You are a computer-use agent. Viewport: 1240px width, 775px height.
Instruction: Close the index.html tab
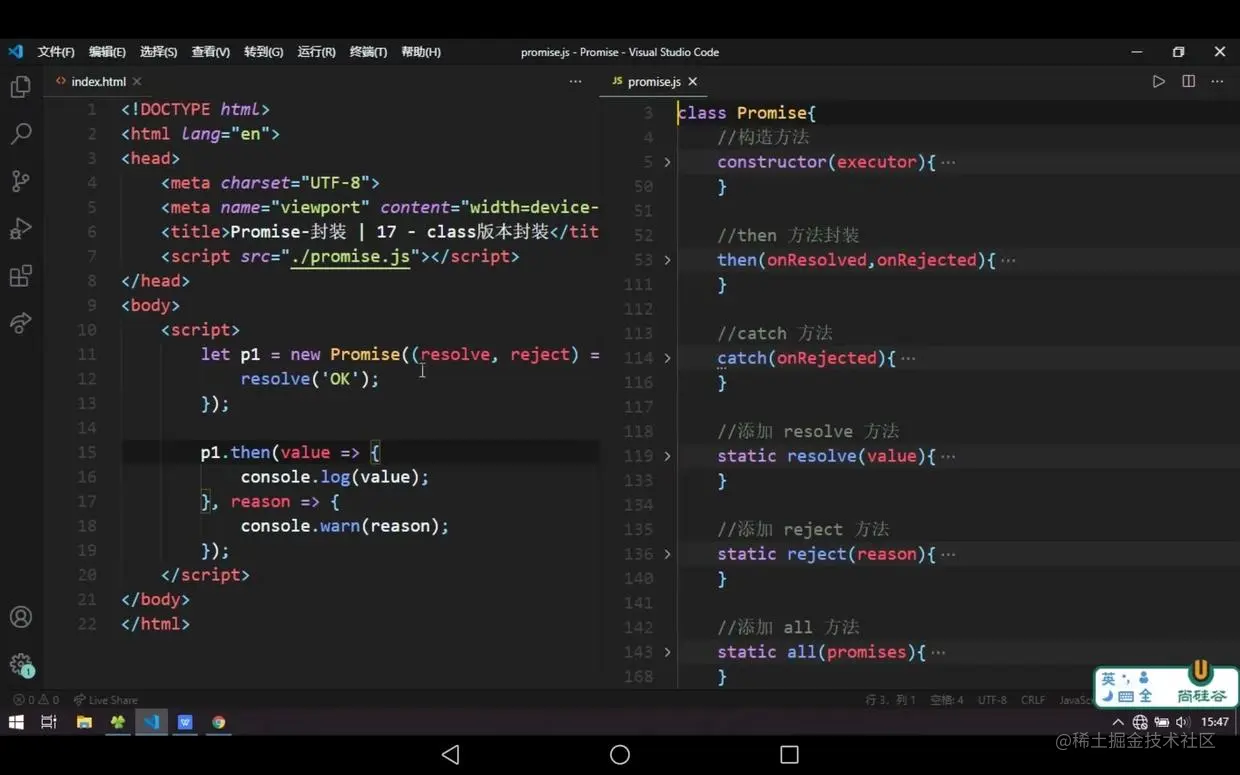tap(137, 82)
